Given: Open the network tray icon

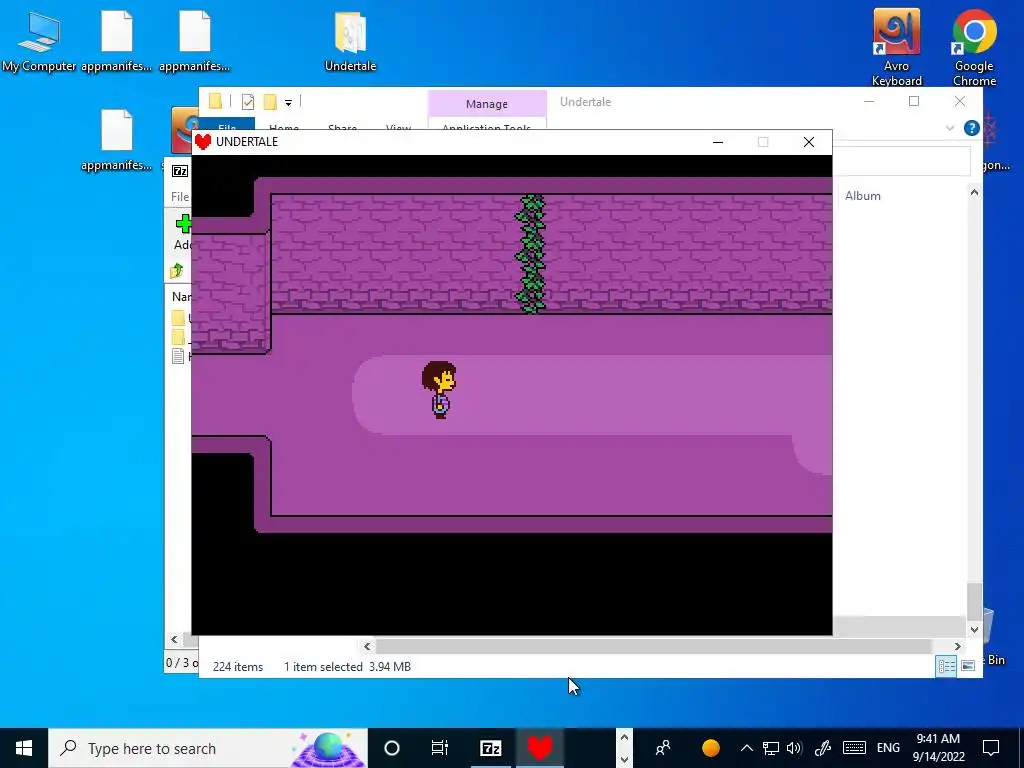Looking at the screenshot, I should 771,748.
